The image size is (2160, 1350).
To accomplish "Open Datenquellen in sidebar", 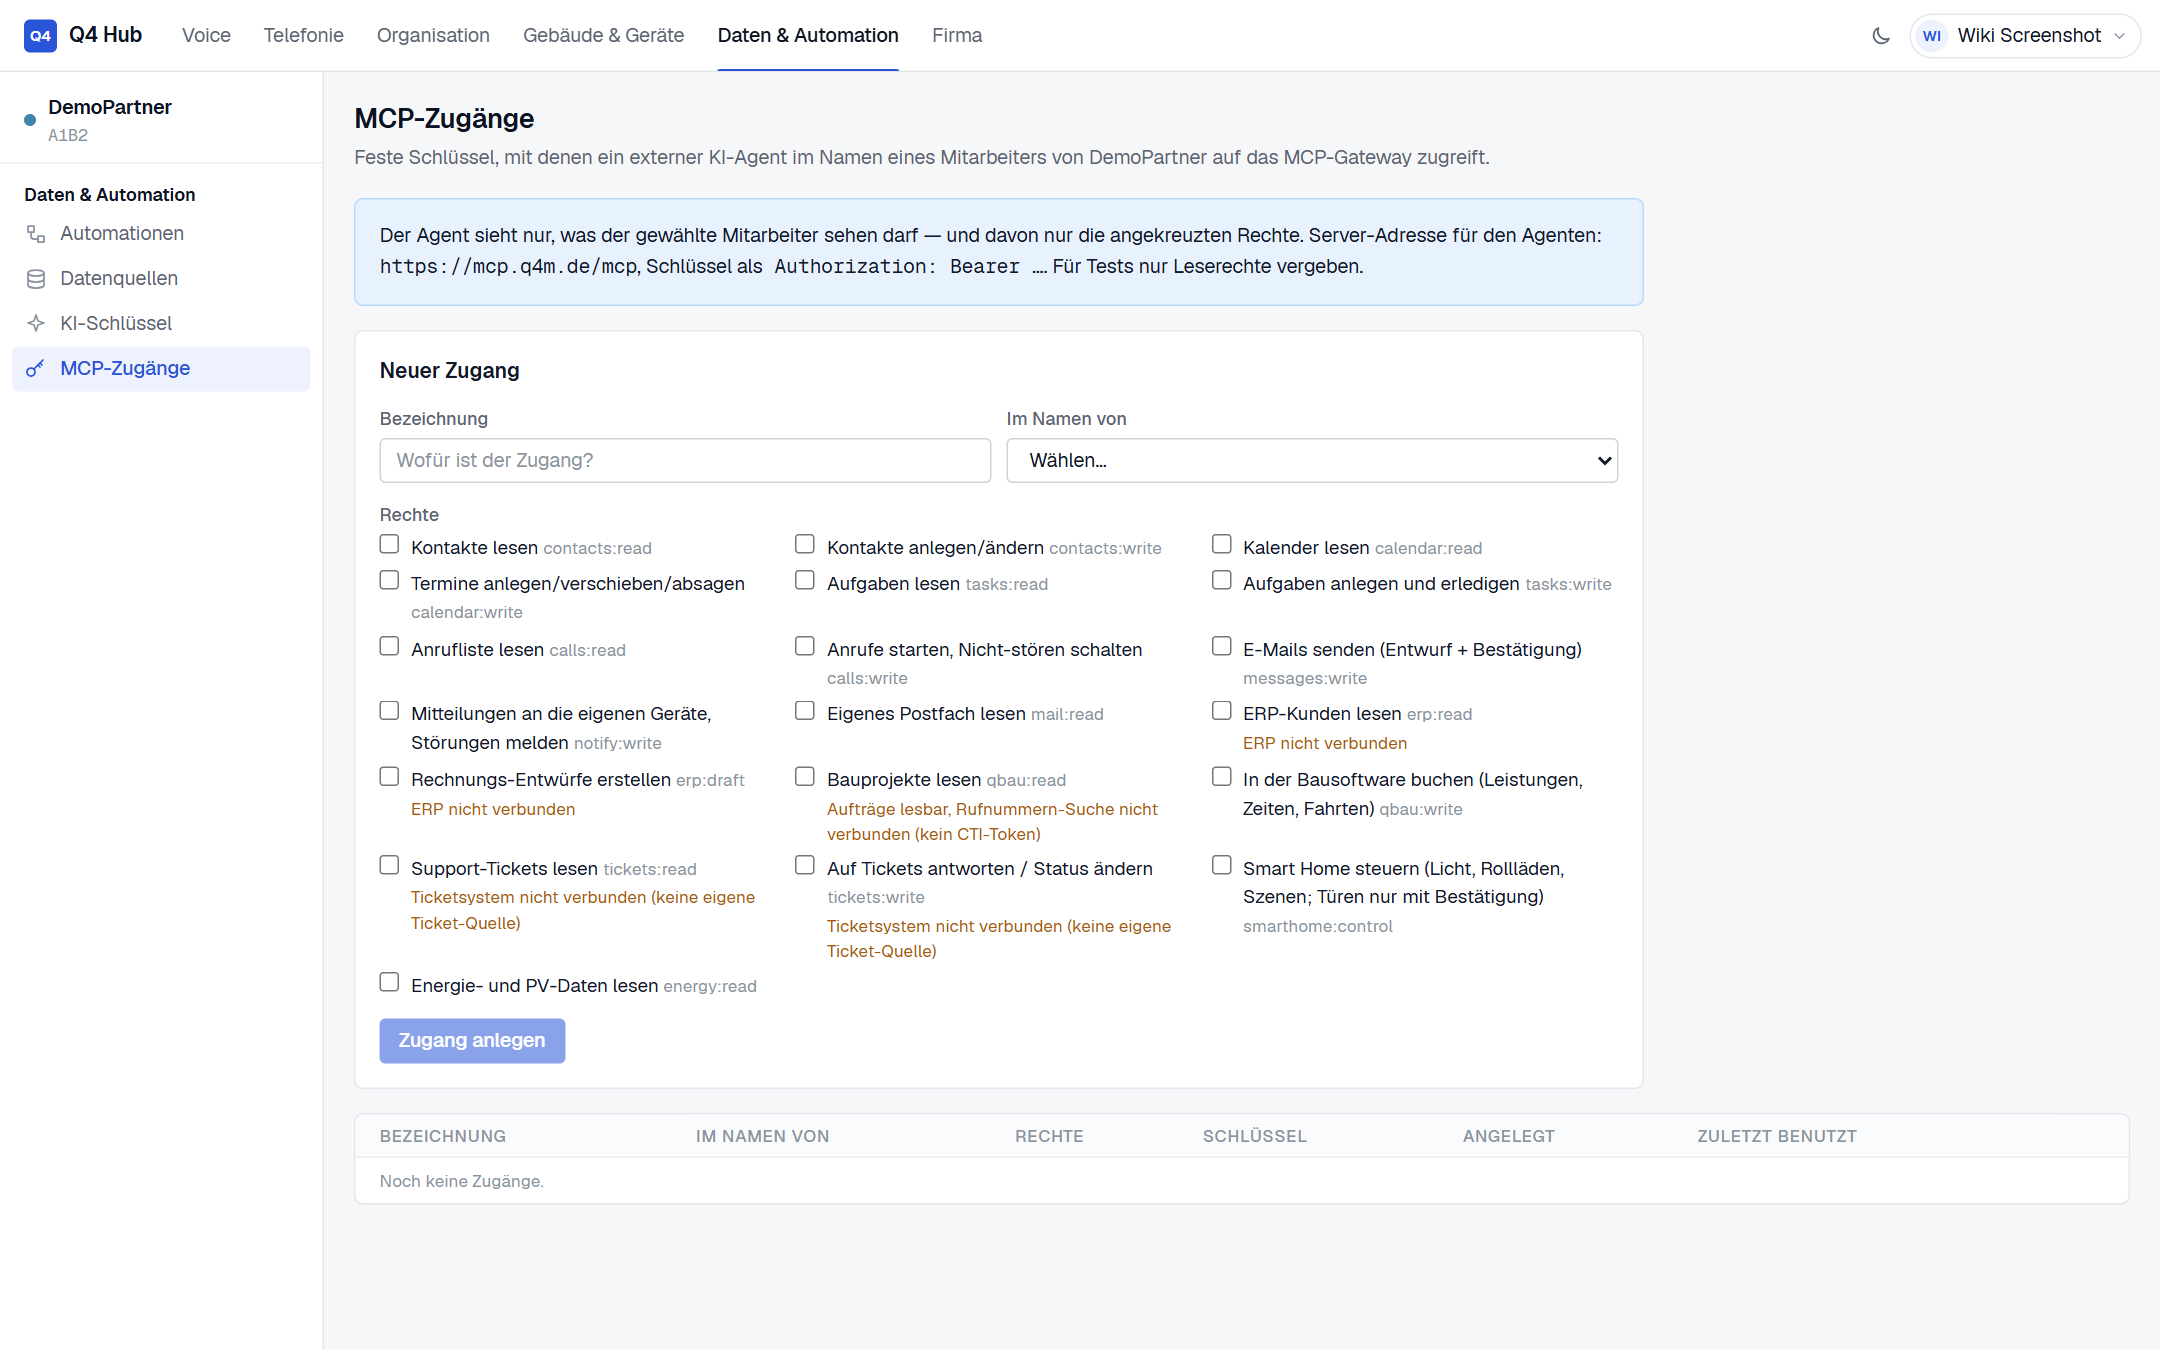I will pyautogui.click(x=161, y=279).
